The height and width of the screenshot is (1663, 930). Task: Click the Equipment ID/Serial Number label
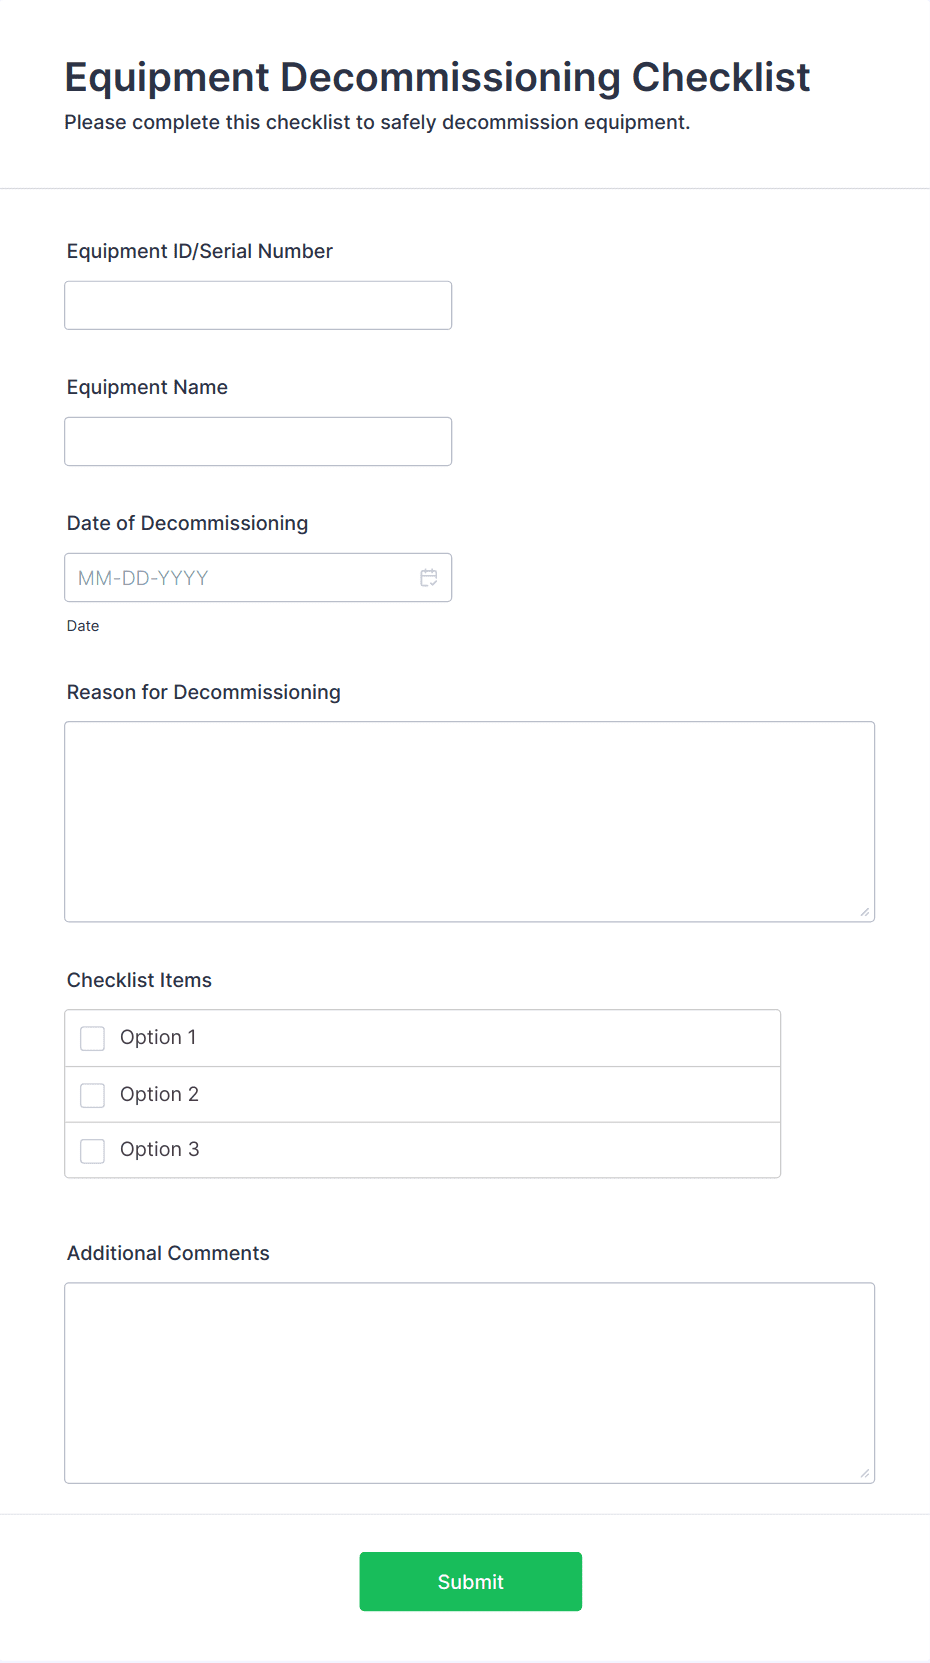pos(200,252)
